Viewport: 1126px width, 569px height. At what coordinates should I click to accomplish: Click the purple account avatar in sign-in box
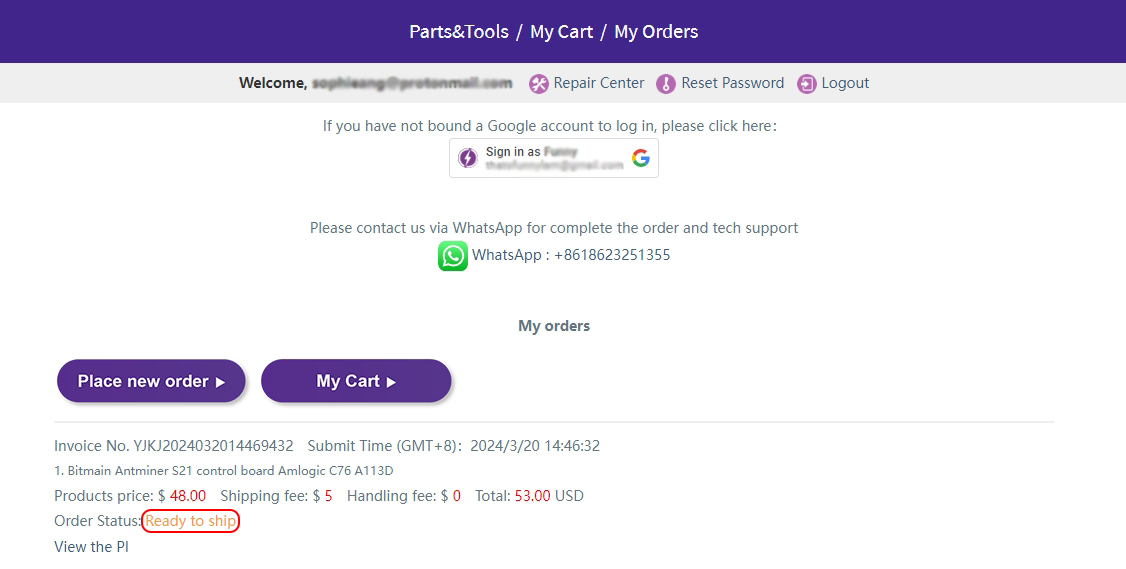[468, 158]
